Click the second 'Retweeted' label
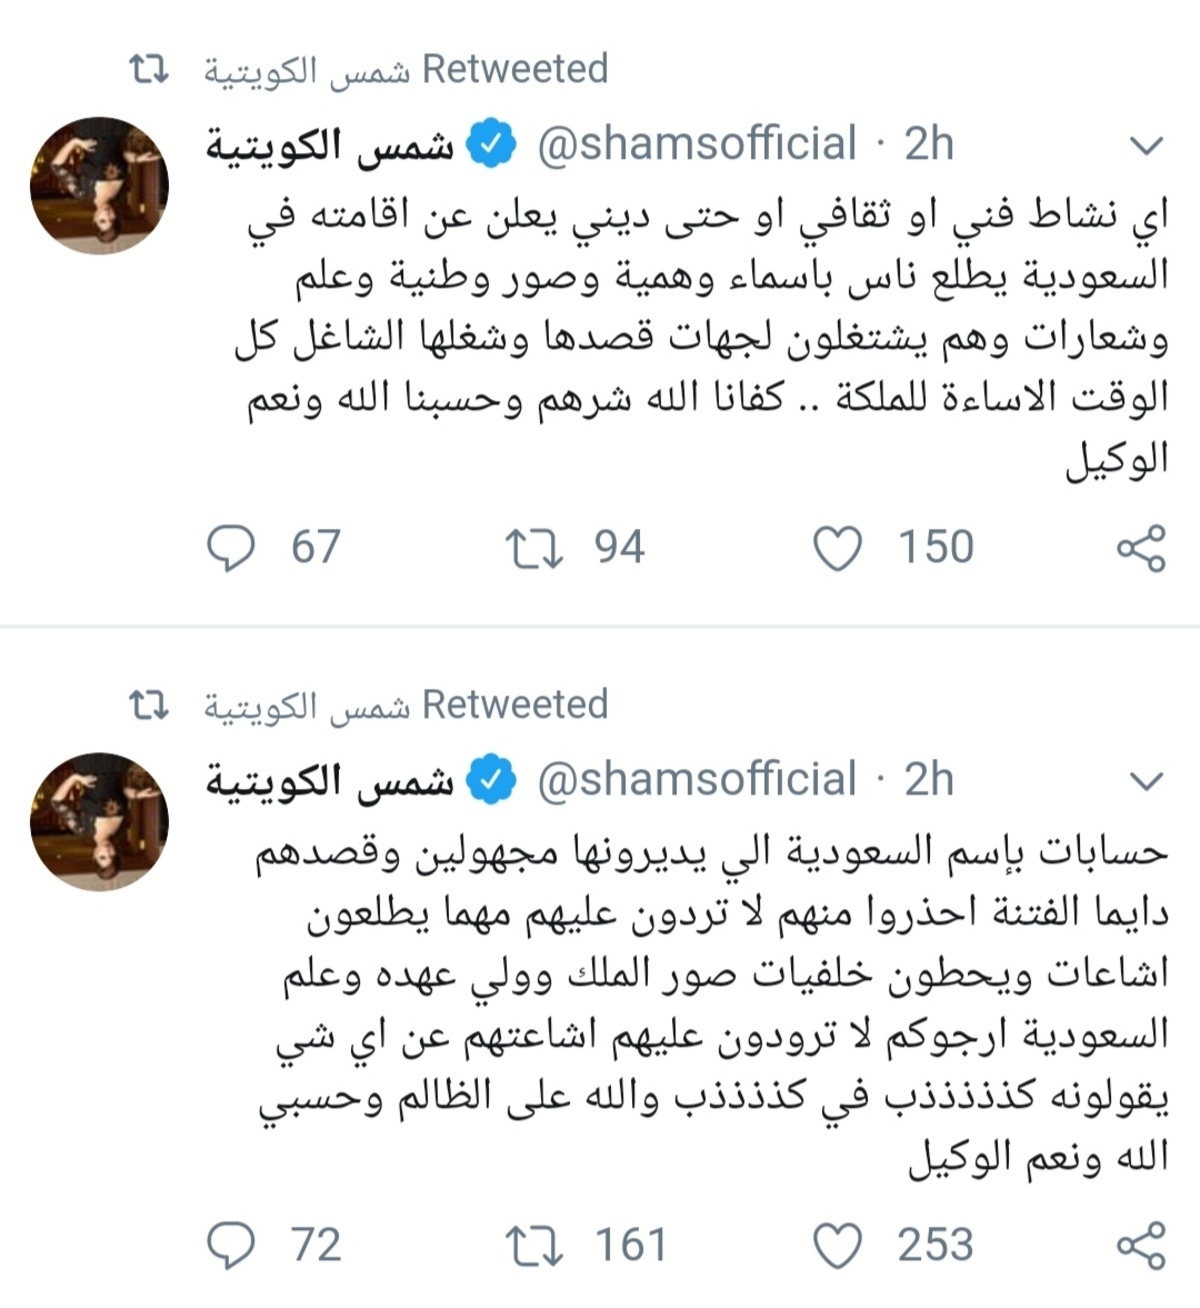Image resolution: width=1200 pixels, height=1308 pixels. 515,705
